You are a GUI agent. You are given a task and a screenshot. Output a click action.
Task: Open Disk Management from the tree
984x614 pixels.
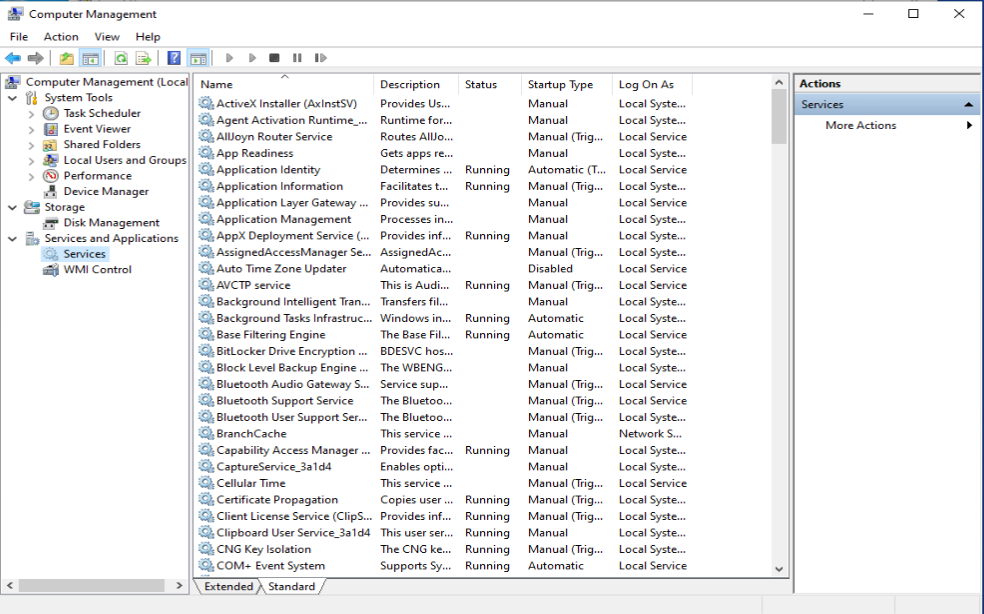(111, 223)
